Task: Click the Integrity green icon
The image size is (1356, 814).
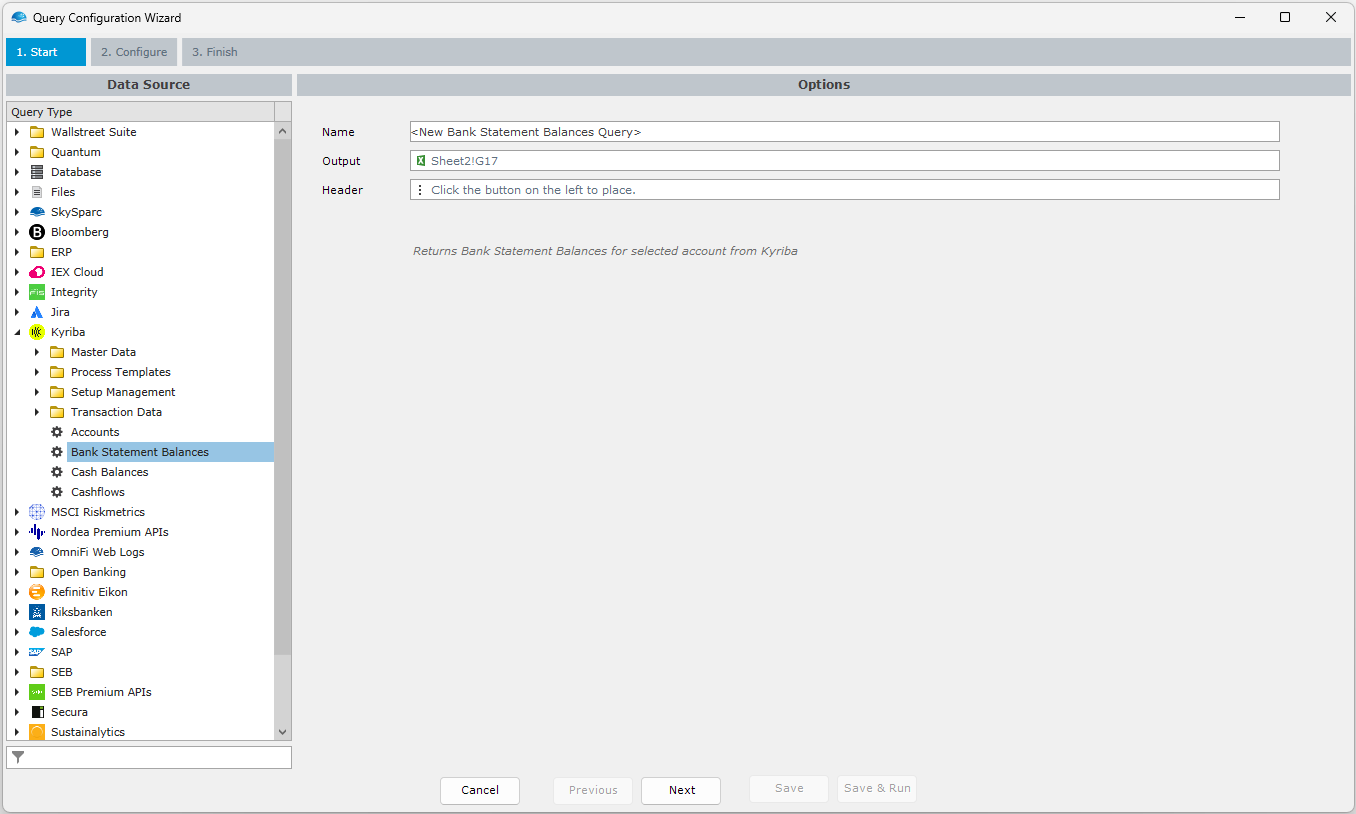Action: [x=37, y=292]
